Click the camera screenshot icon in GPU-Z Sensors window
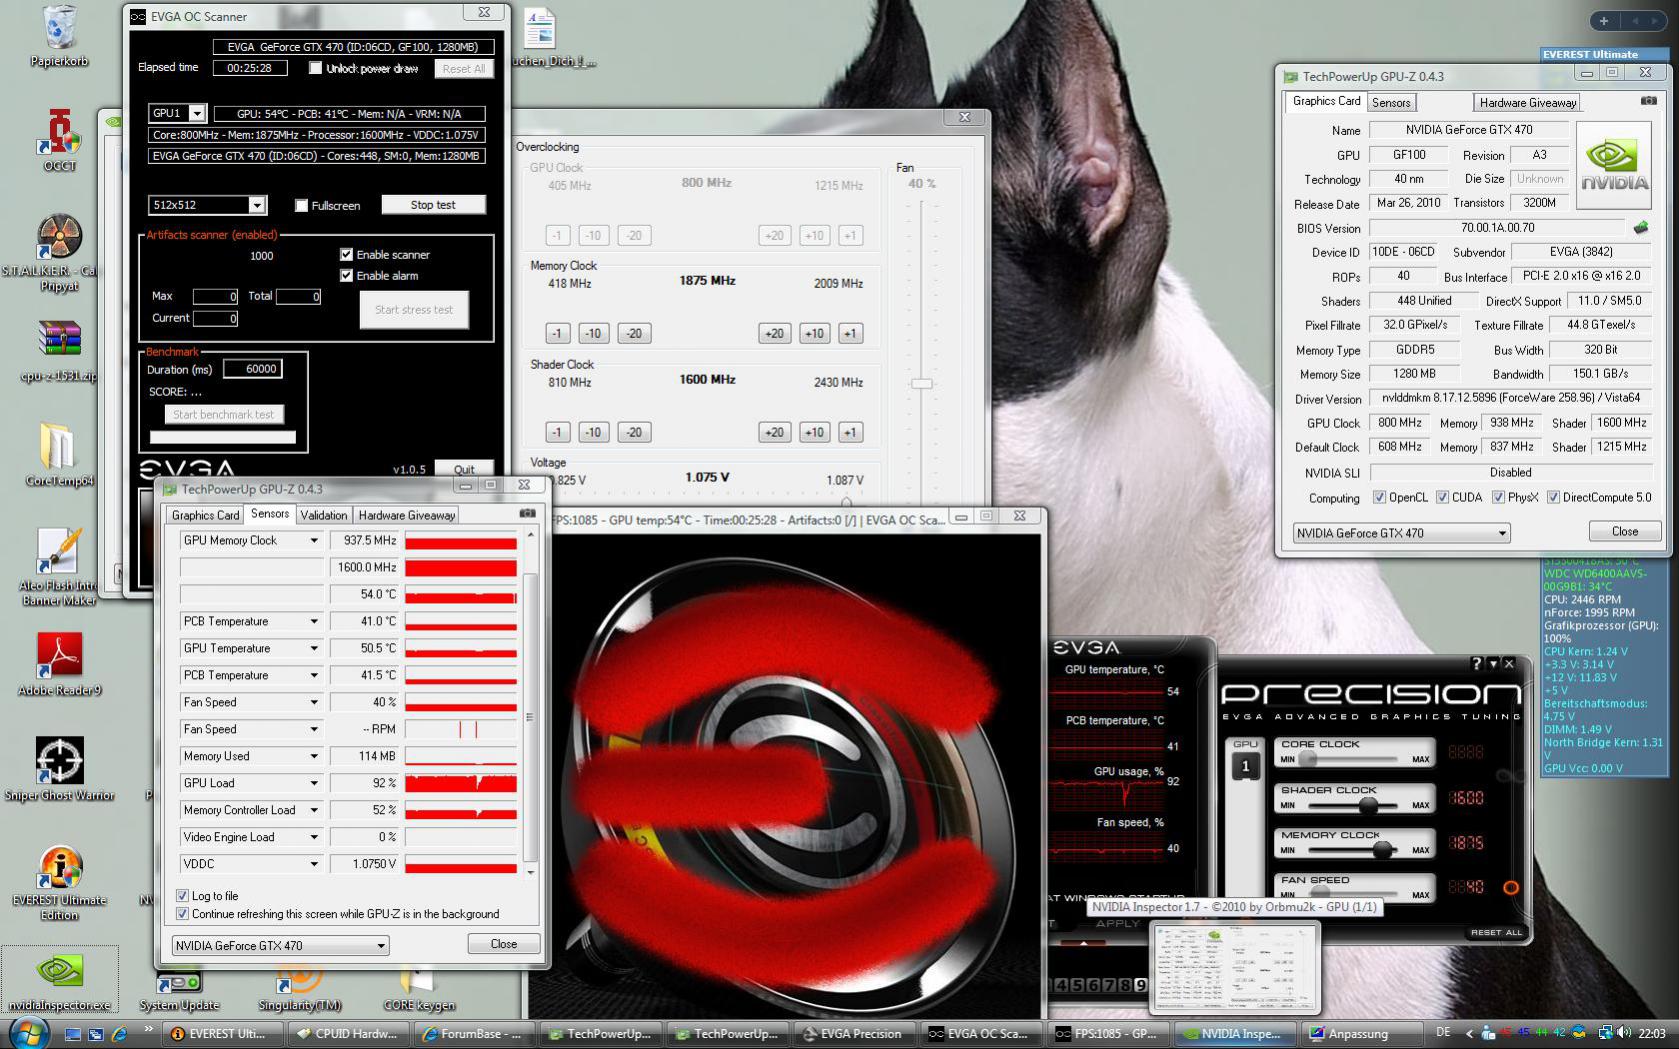 (527, 514)
